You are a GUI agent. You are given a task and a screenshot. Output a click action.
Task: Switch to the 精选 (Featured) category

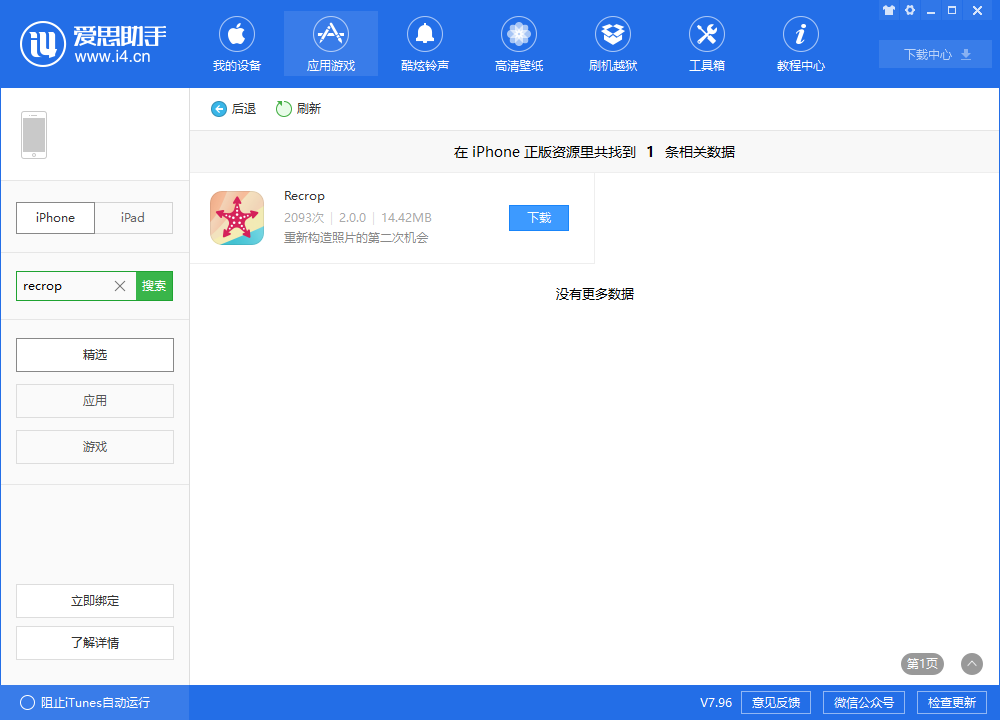pos(94,354)
